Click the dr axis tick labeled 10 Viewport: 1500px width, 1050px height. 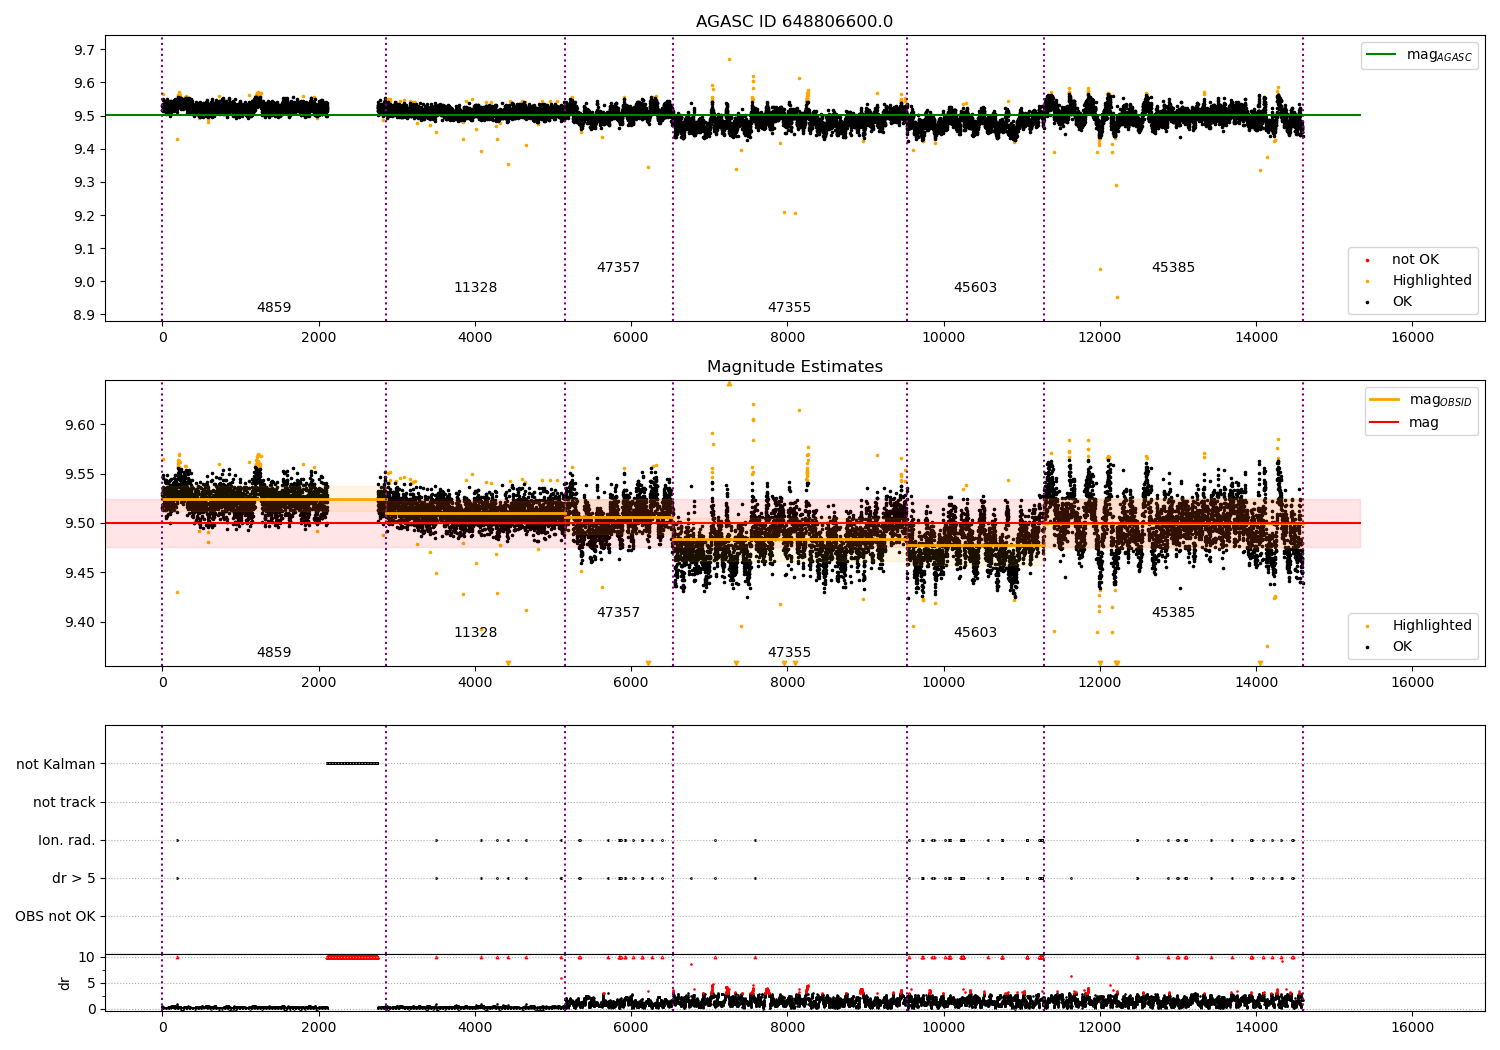[87, 958]
